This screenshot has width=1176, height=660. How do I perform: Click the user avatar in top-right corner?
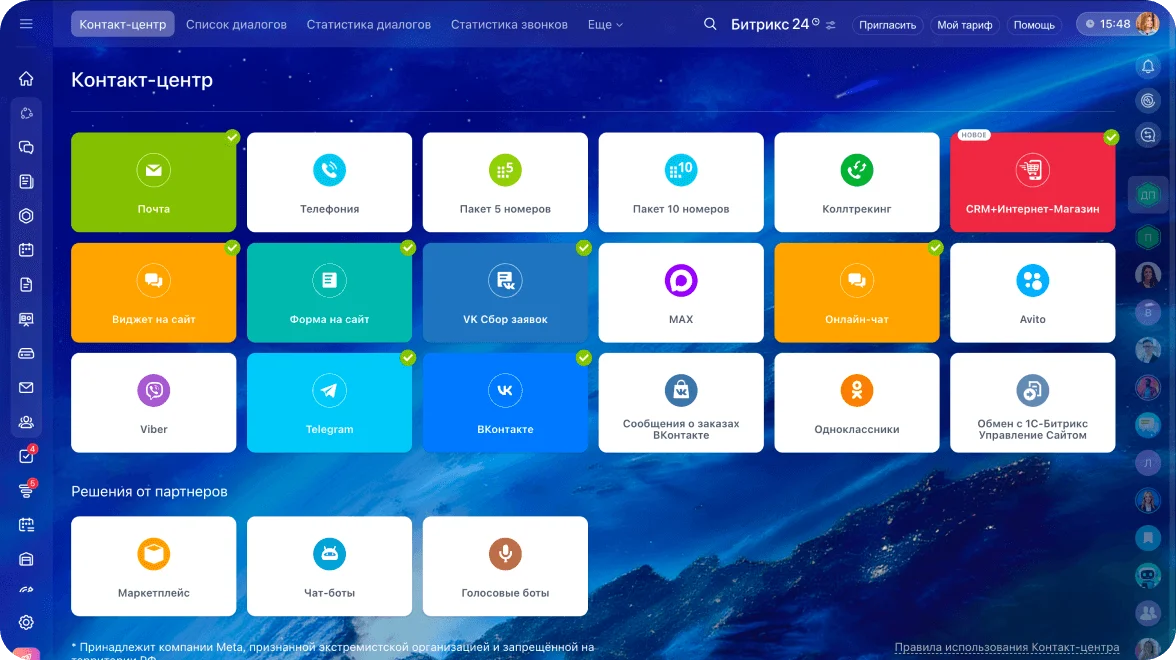pos(1147,24)
